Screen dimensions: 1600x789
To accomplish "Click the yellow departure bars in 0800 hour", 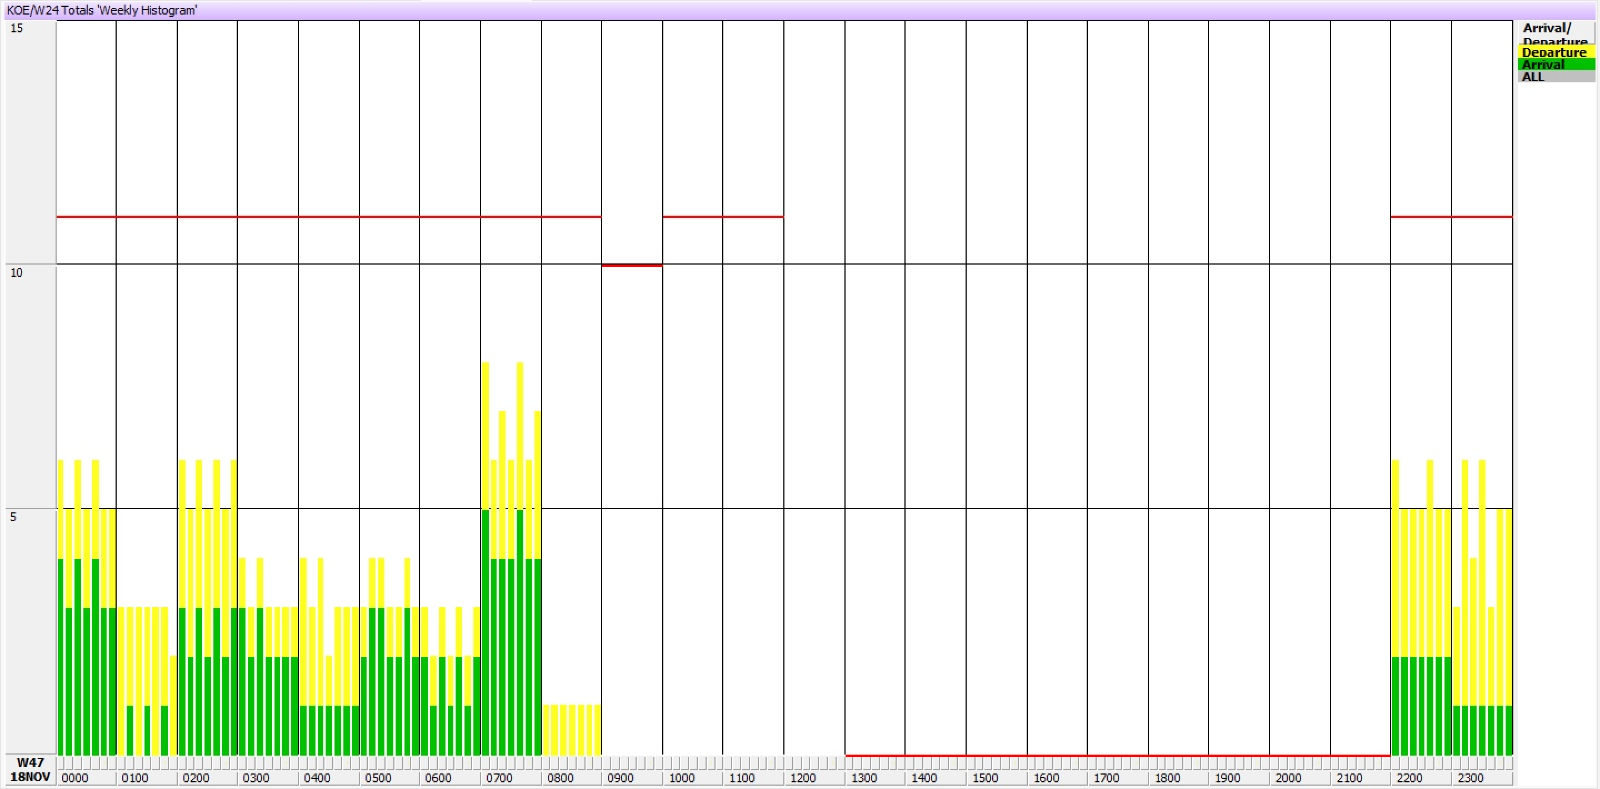I will pyautogui.click(x=571, y=730).
